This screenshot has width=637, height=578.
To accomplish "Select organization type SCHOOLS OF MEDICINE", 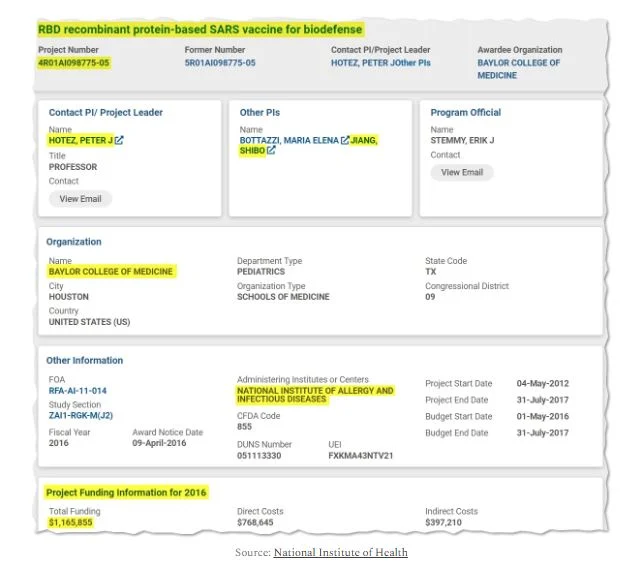I will [x=283, y=297].
